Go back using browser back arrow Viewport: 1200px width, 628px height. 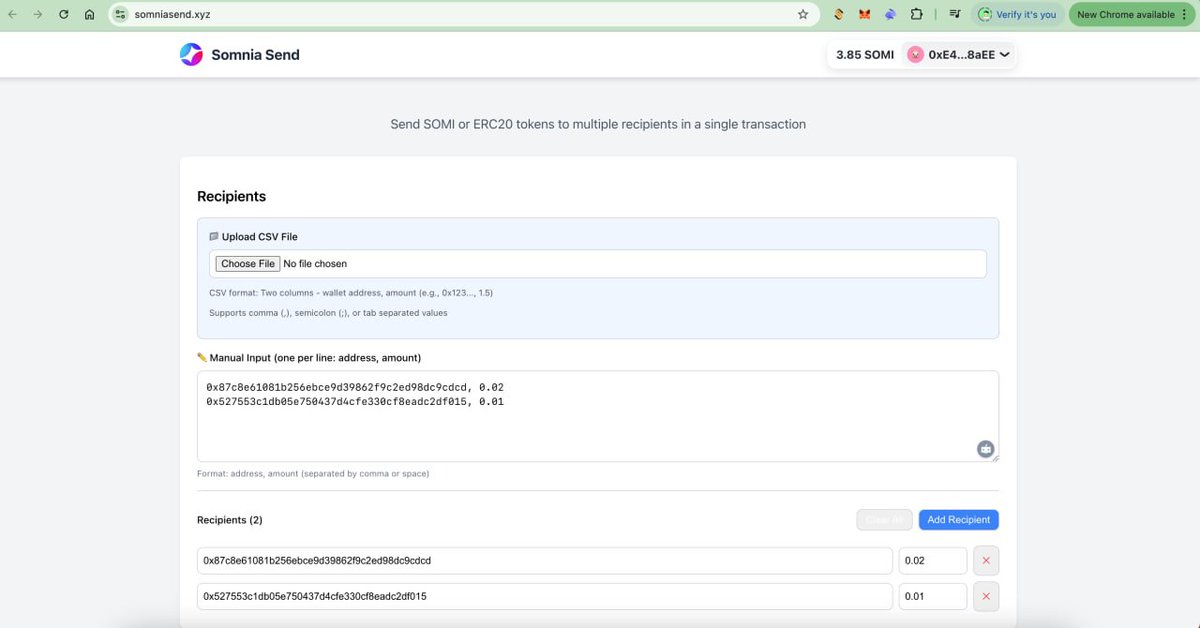13,15
